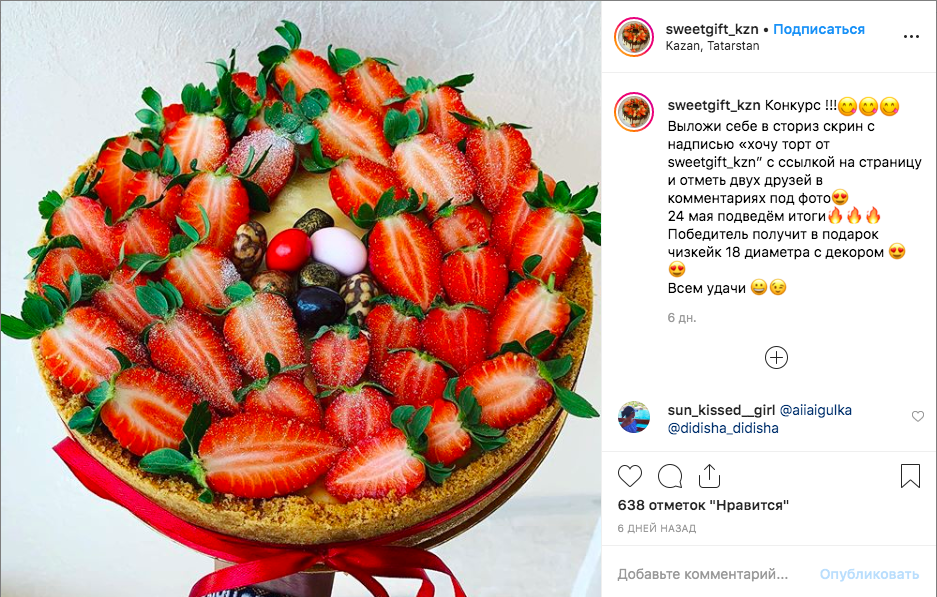The height and width of the screenshot is (597, 937).
Task: View the 638 отметок "Нравится" likes list
Action: [703, 505]
